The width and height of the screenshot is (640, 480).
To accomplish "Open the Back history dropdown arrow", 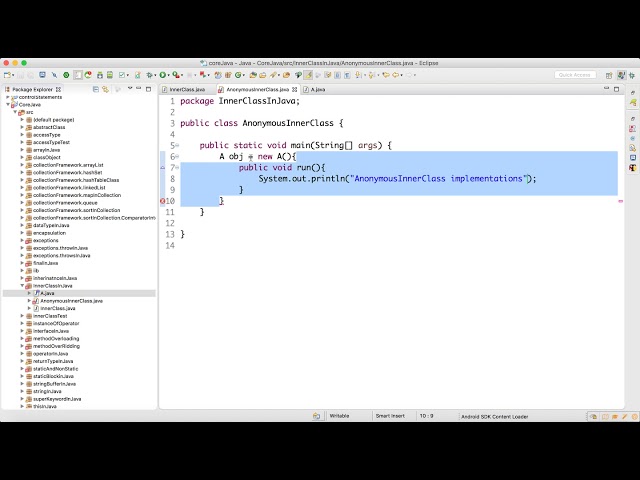I will point(402,75).
